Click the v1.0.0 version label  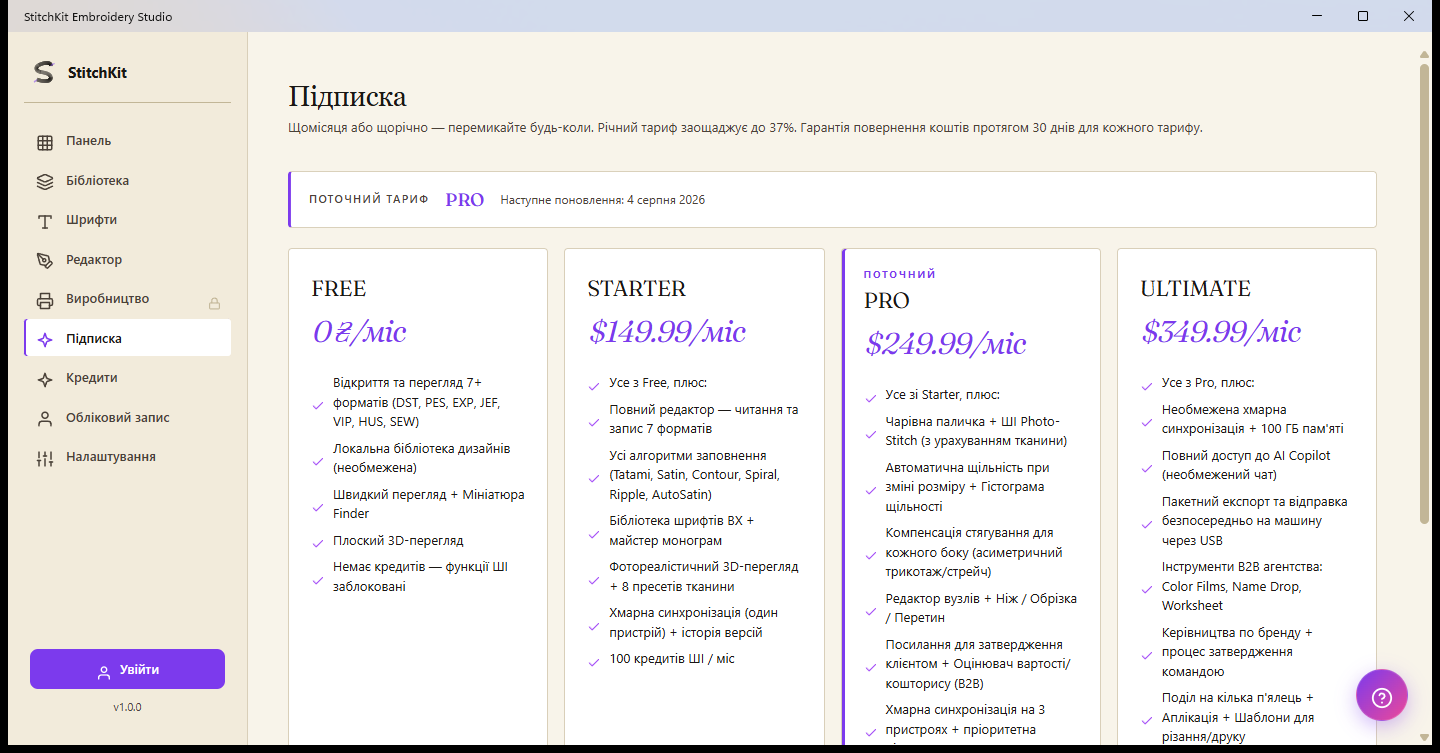coord(127,707)
